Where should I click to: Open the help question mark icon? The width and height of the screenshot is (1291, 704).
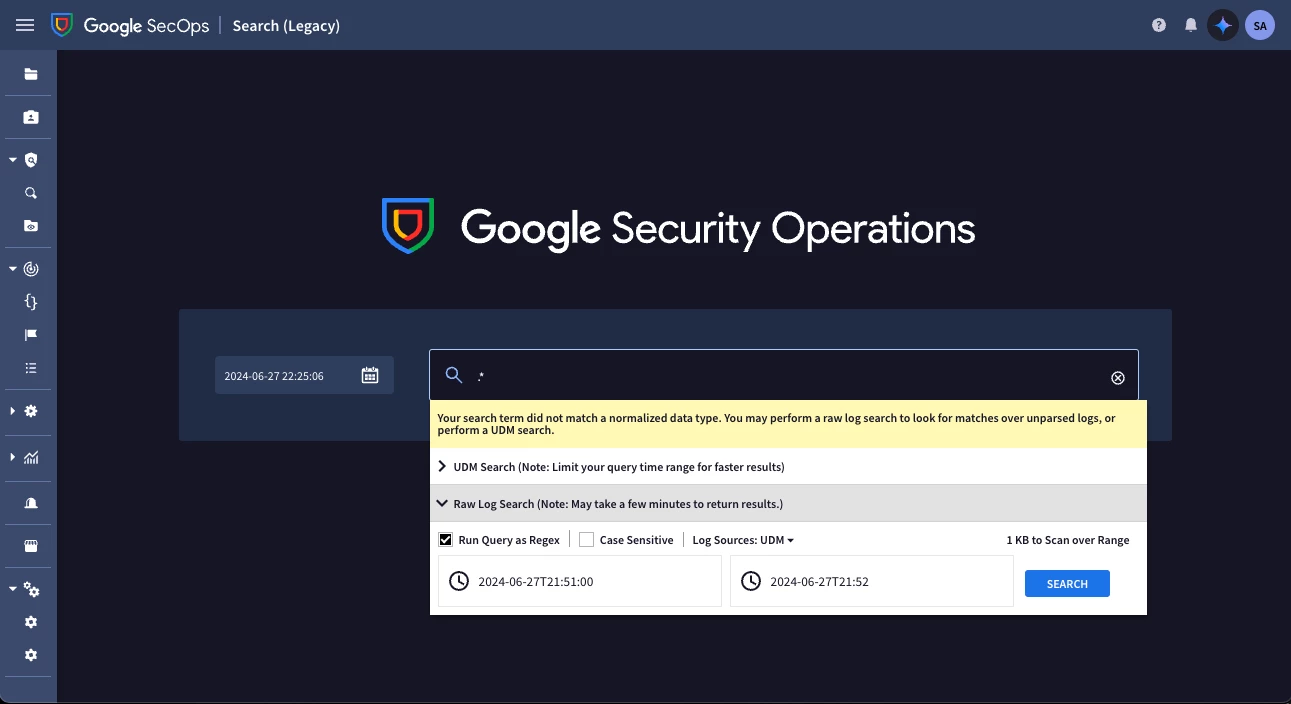(1159, 25)
